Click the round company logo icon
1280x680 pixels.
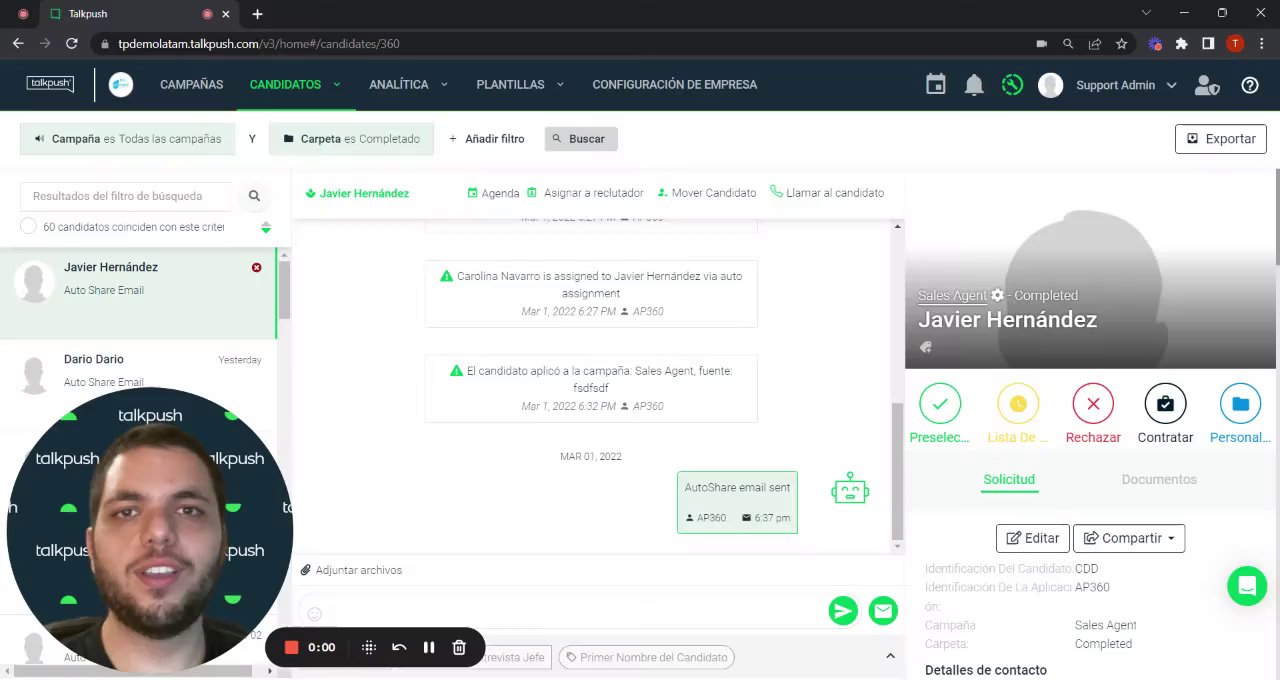click(121, 85)
